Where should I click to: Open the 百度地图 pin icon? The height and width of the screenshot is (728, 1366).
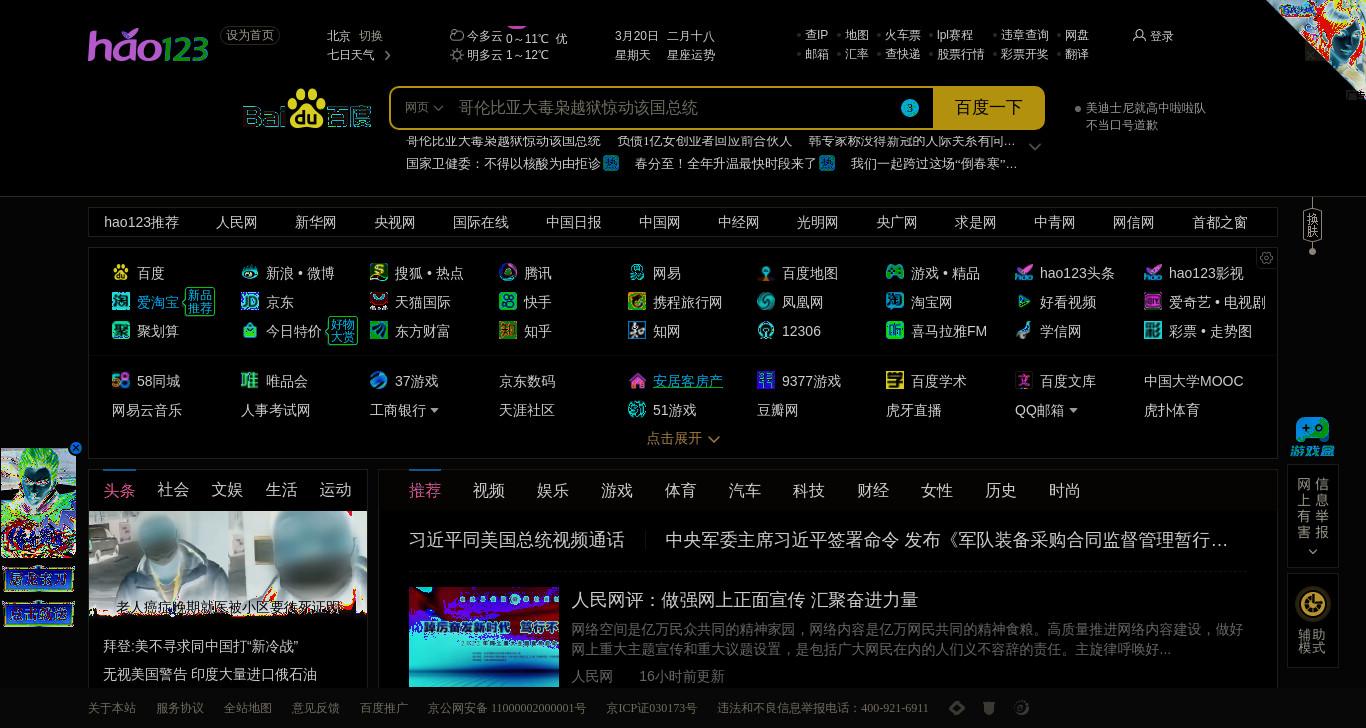click(x=766, y=272)
